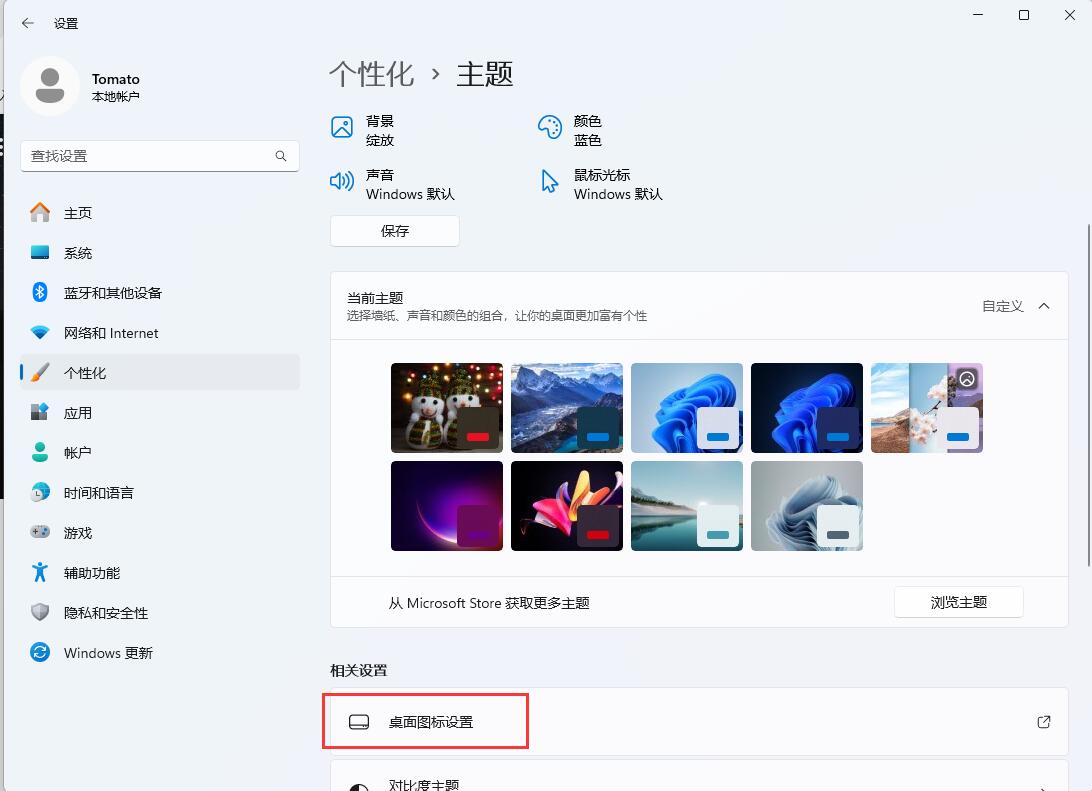Select 隐私和安全性 in sidebar
The image size is (1092, 791).
pos(105,613)
